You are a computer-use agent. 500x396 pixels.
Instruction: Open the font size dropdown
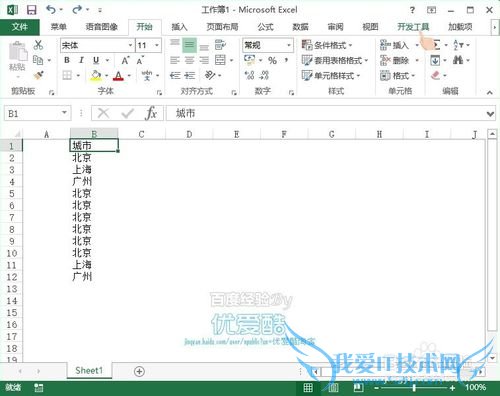[157, 45]
